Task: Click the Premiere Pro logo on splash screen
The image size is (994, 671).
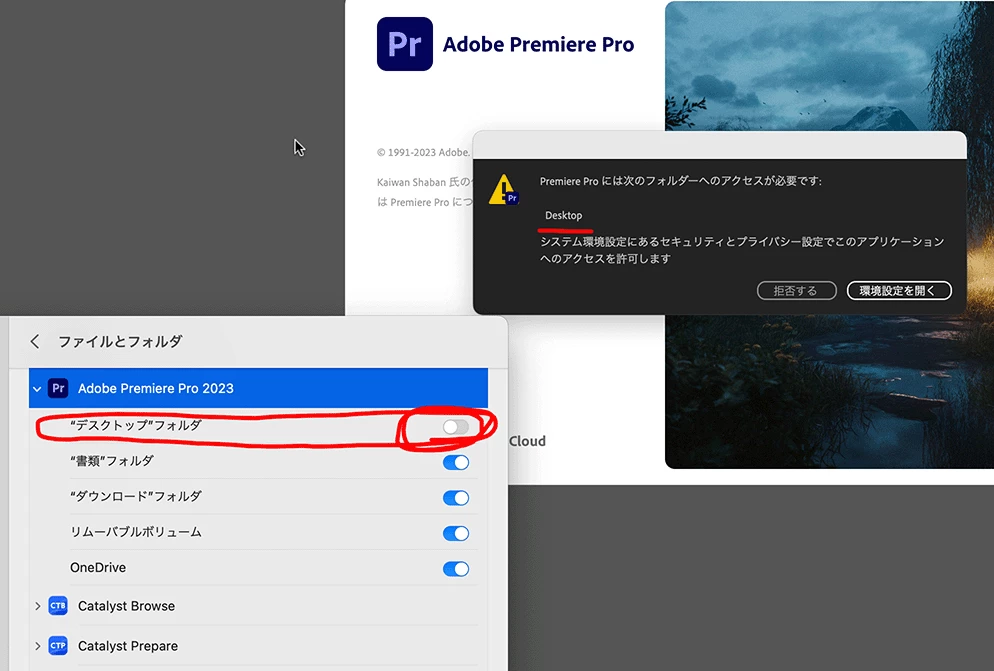Action: [x=404, y=44]
